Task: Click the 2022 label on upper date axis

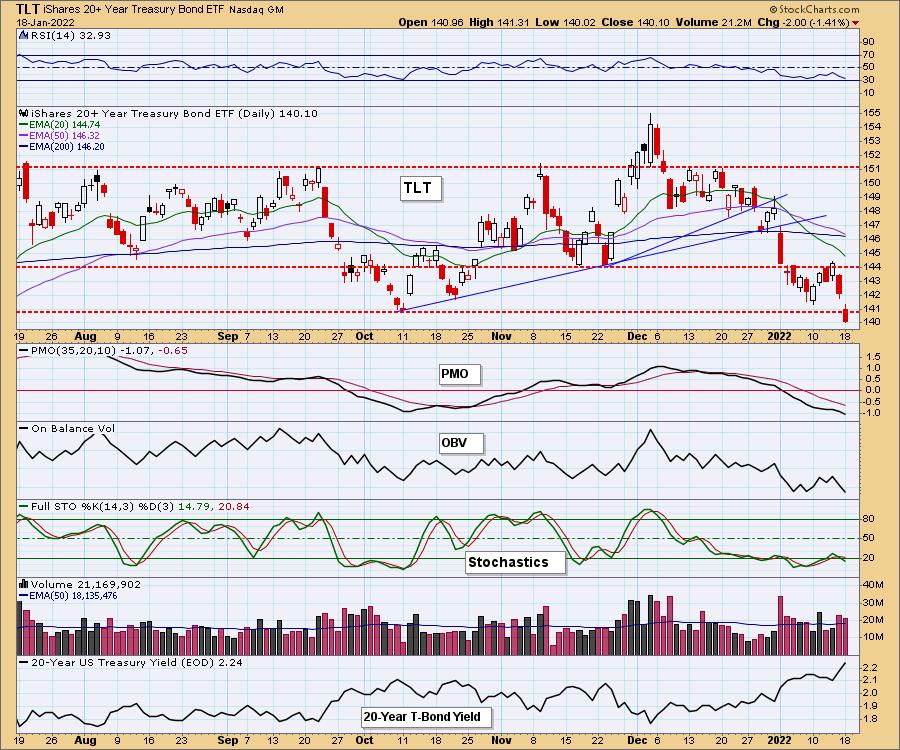Action: click(779, 337)
